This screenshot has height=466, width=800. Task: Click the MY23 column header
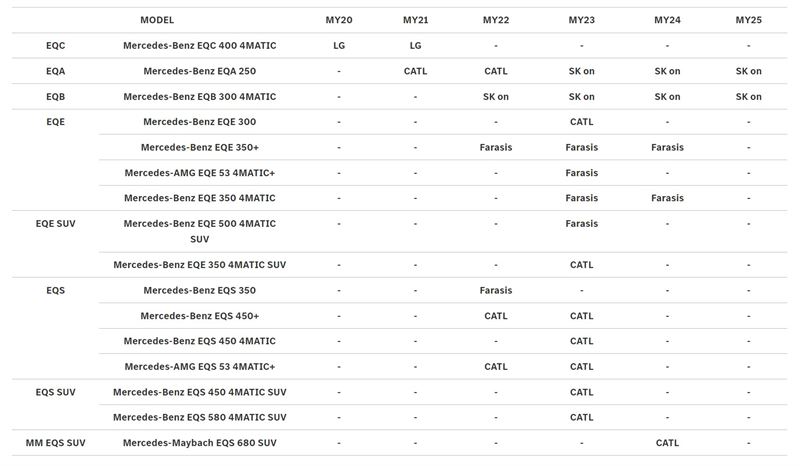(x=582, y=20)
